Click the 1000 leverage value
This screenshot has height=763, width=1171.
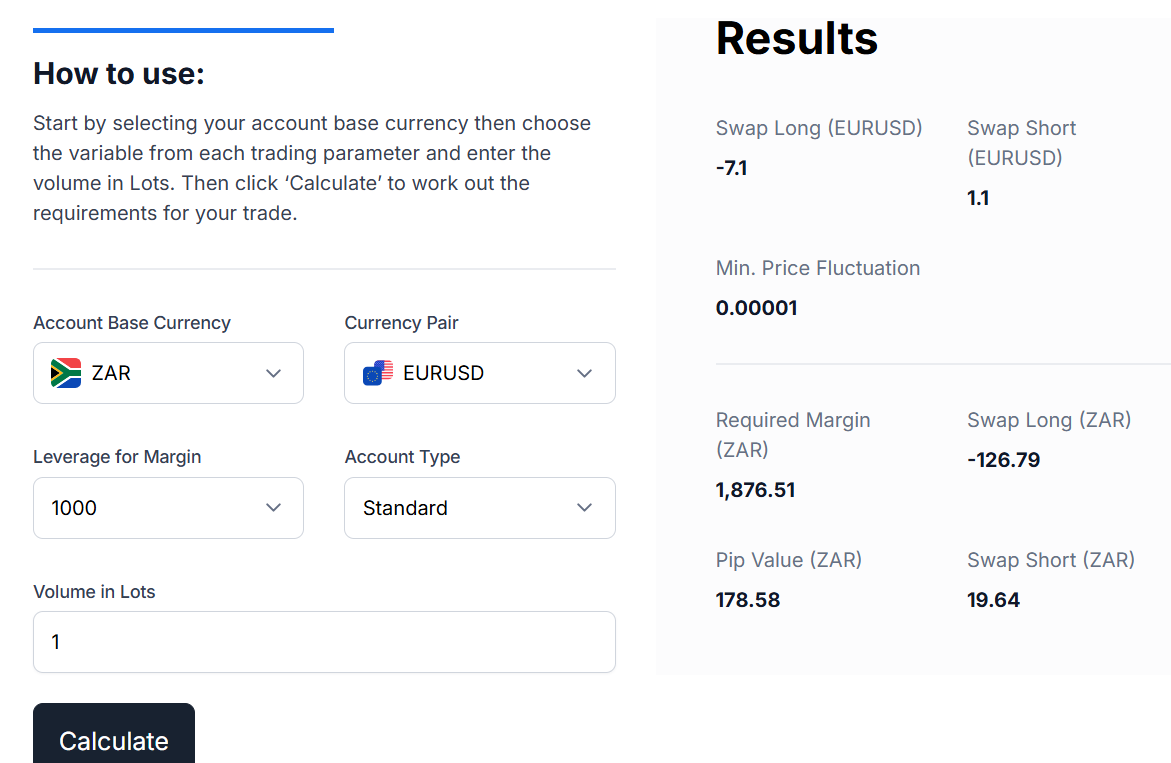[x=74, y=508]
